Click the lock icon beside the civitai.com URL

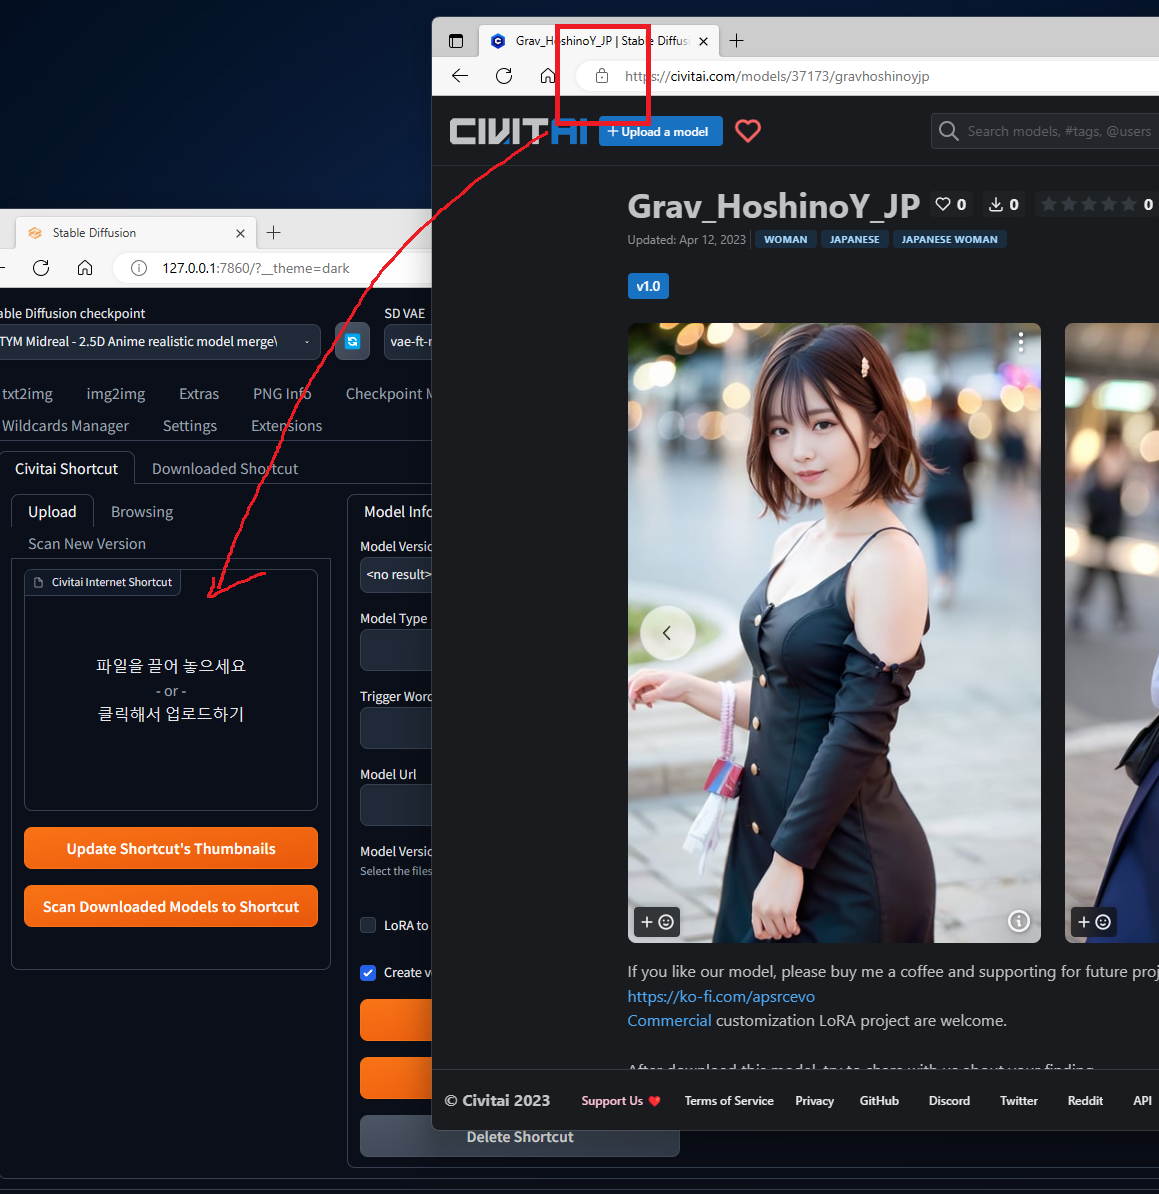pos(602,76)
